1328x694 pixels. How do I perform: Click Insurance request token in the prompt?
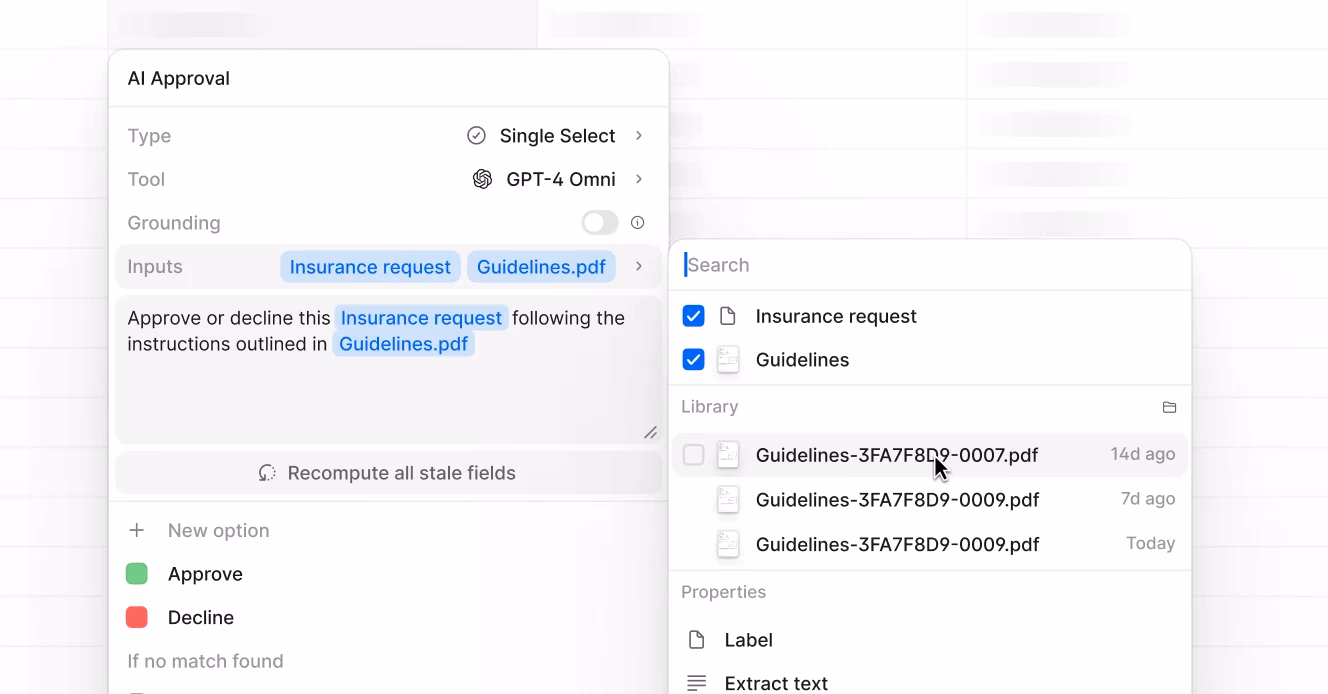(421, 318)
